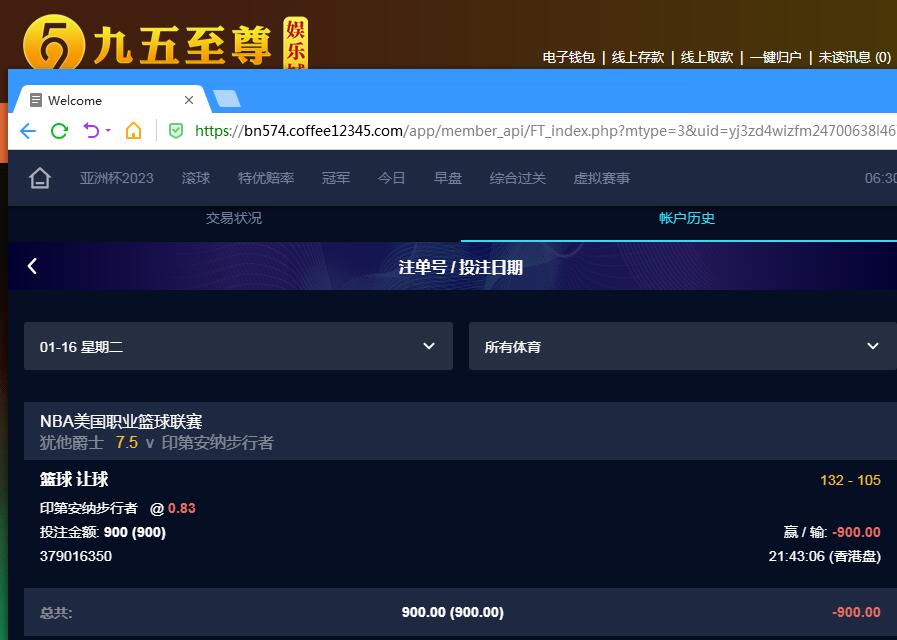Open 早盘 menu item
Viewport: 897px width, 640px height.
pyautogui.click(x=447, y=178)
